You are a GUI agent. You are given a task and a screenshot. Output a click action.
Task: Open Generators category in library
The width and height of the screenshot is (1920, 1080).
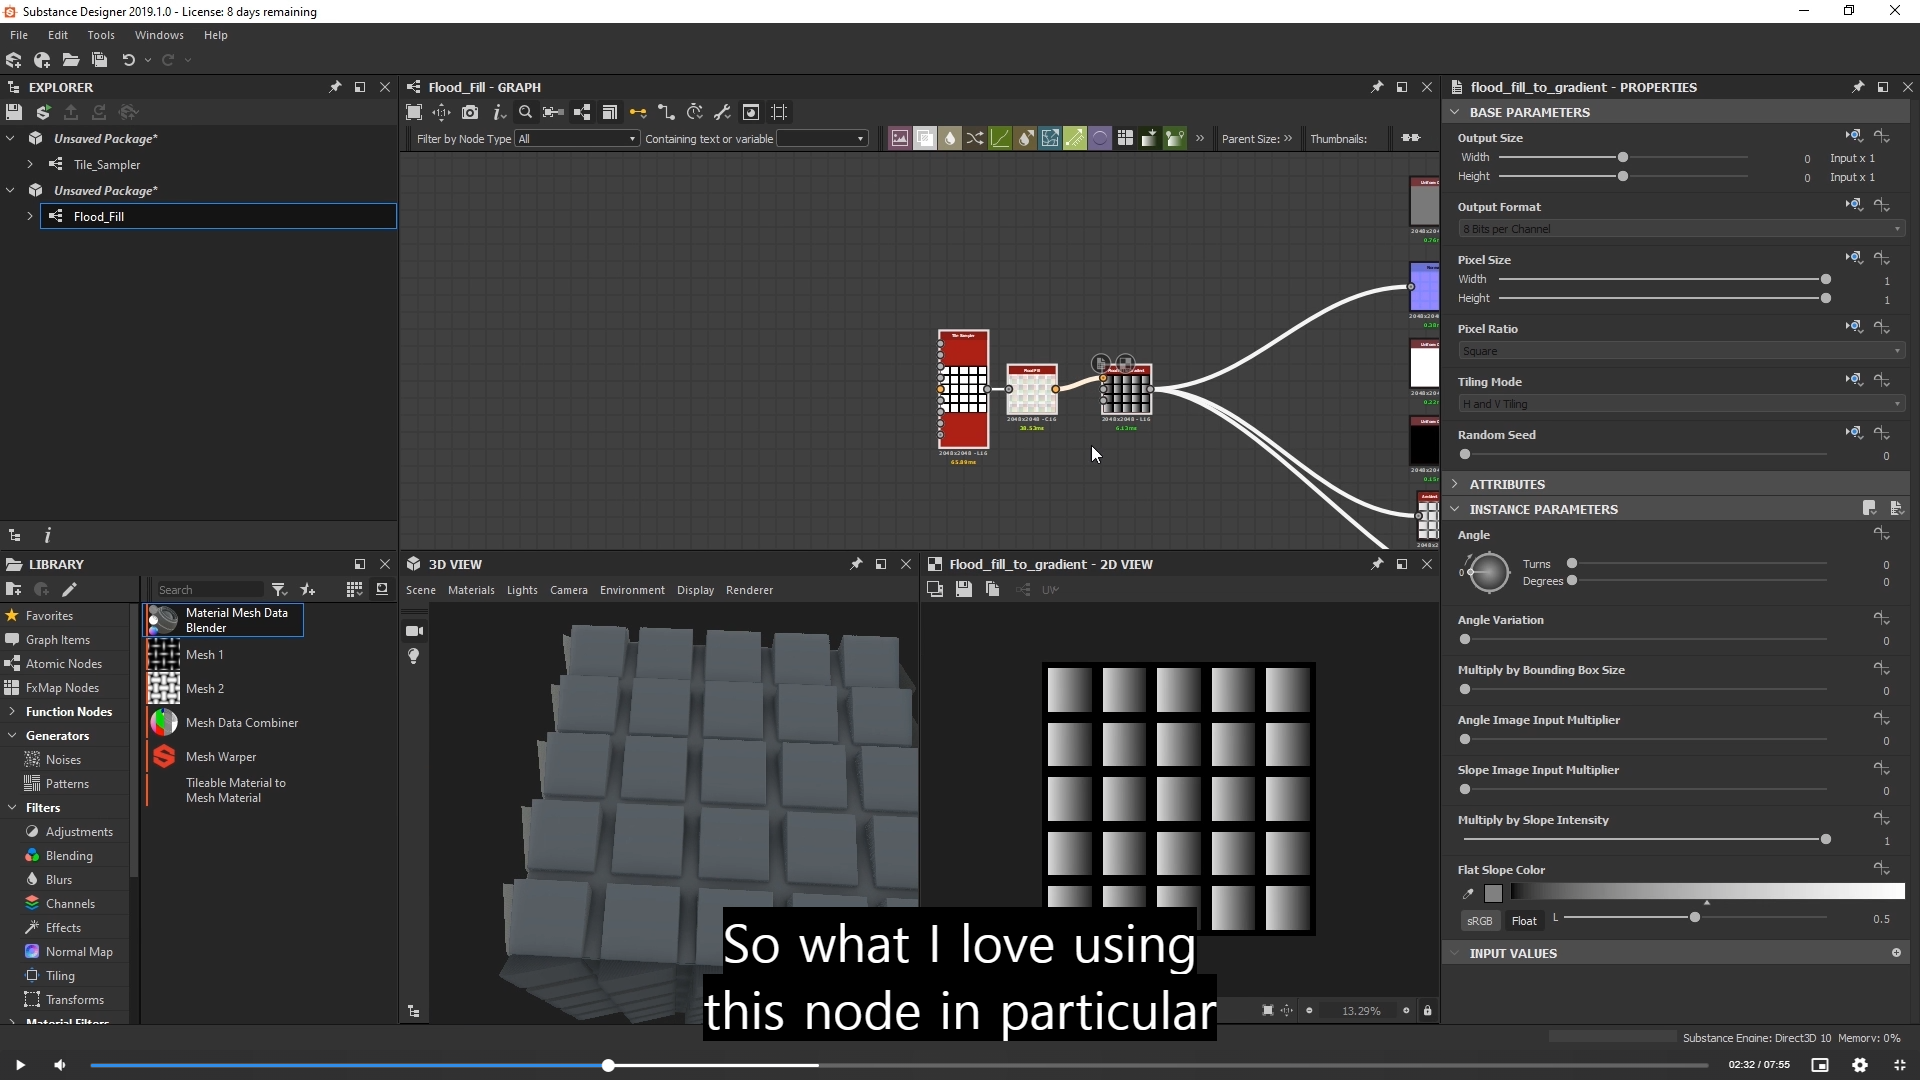(x=57, y=736)
